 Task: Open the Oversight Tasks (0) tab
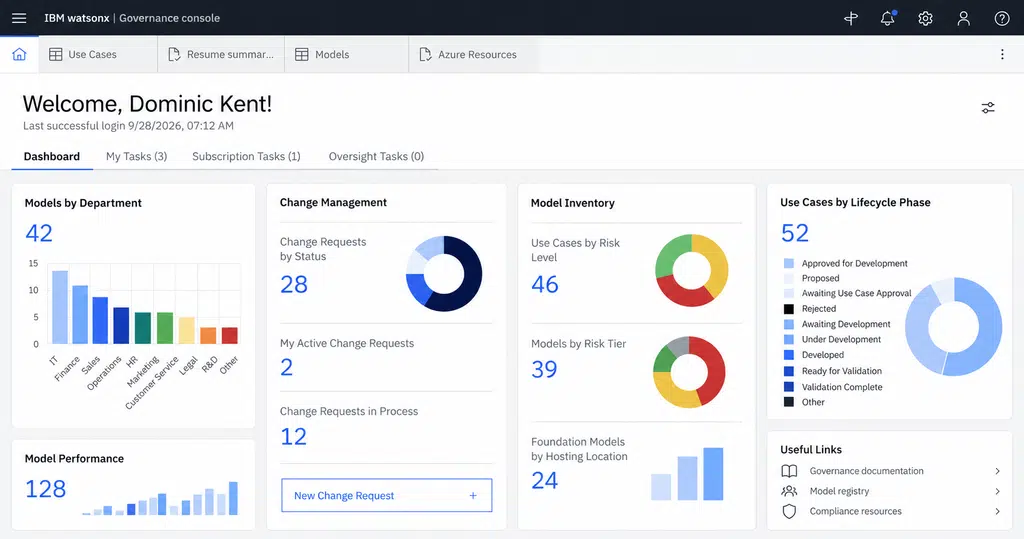[x=376, y=156]
